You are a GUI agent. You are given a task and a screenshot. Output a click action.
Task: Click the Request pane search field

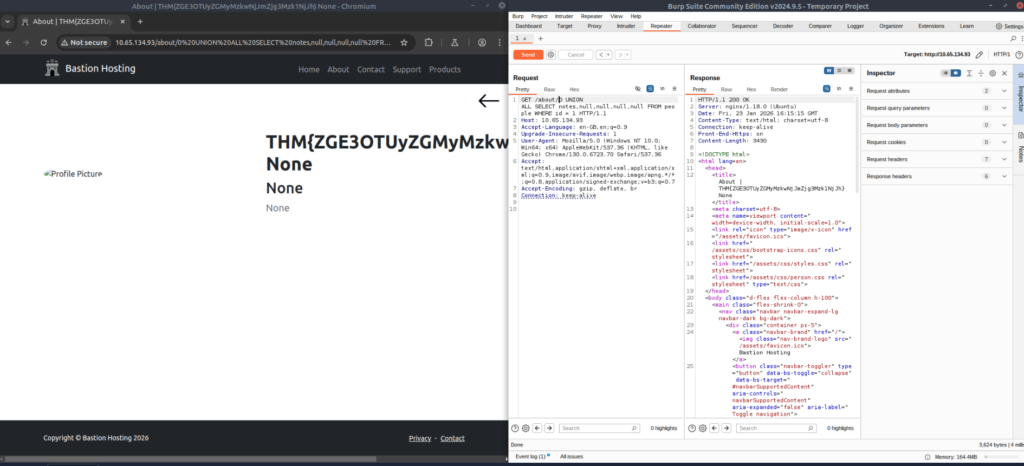click(x=600, y=428)
